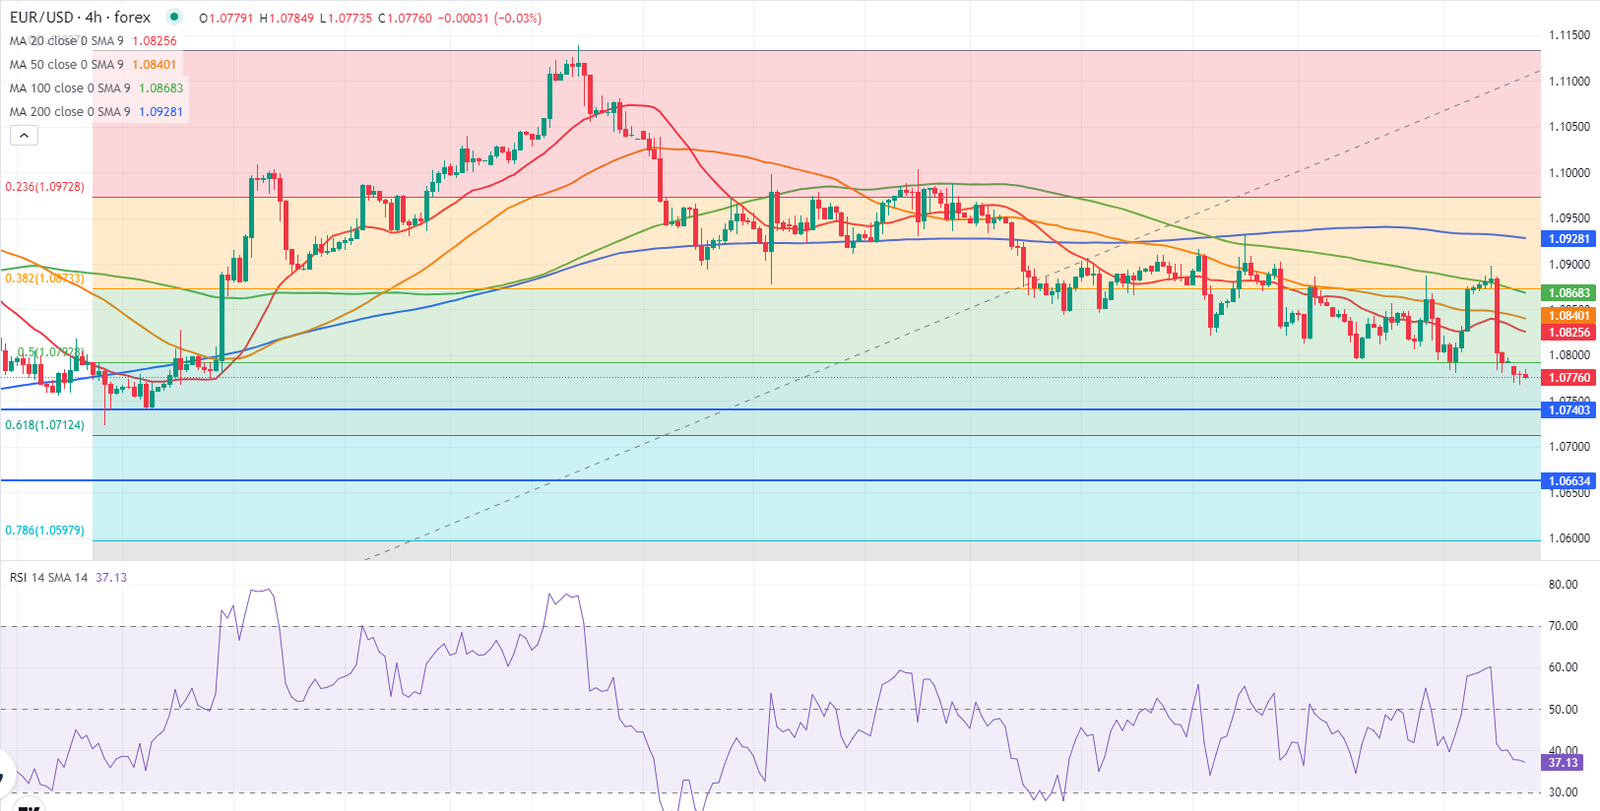This screenshot has height=811, width=1600.
Task: Click the green 1.08683 price label
Action: click(x=1568, y=293)
